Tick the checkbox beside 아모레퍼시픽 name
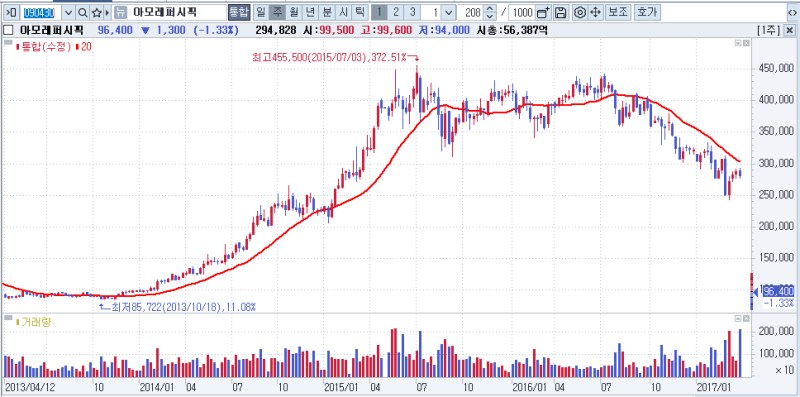 [8, 30]
